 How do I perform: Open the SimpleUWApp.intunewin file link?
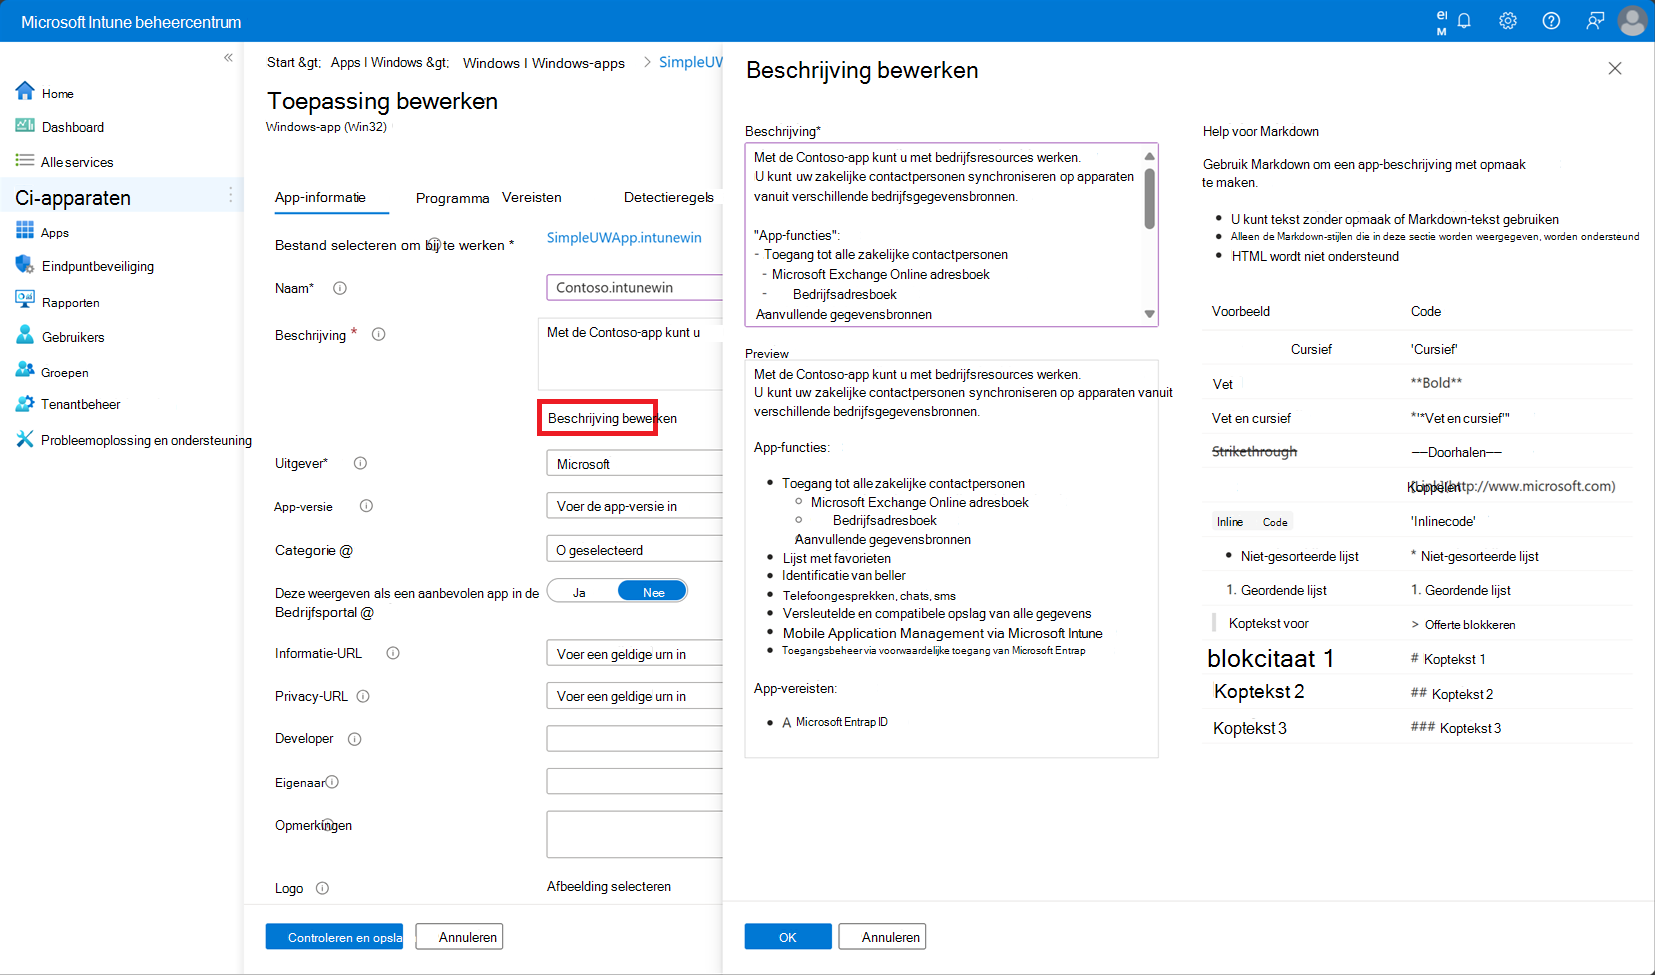coord(624,238)
